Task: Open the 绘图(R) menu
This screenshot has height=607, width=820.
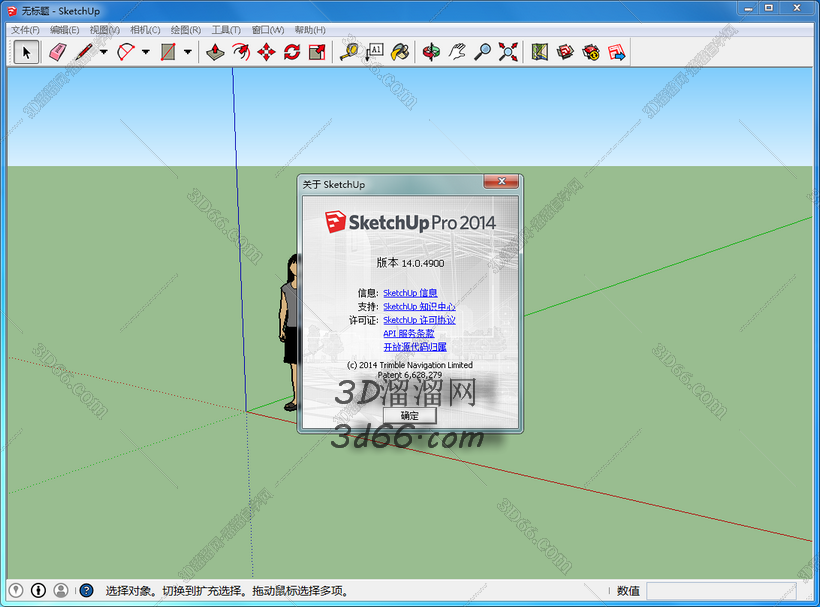Action: coord(186,30)
